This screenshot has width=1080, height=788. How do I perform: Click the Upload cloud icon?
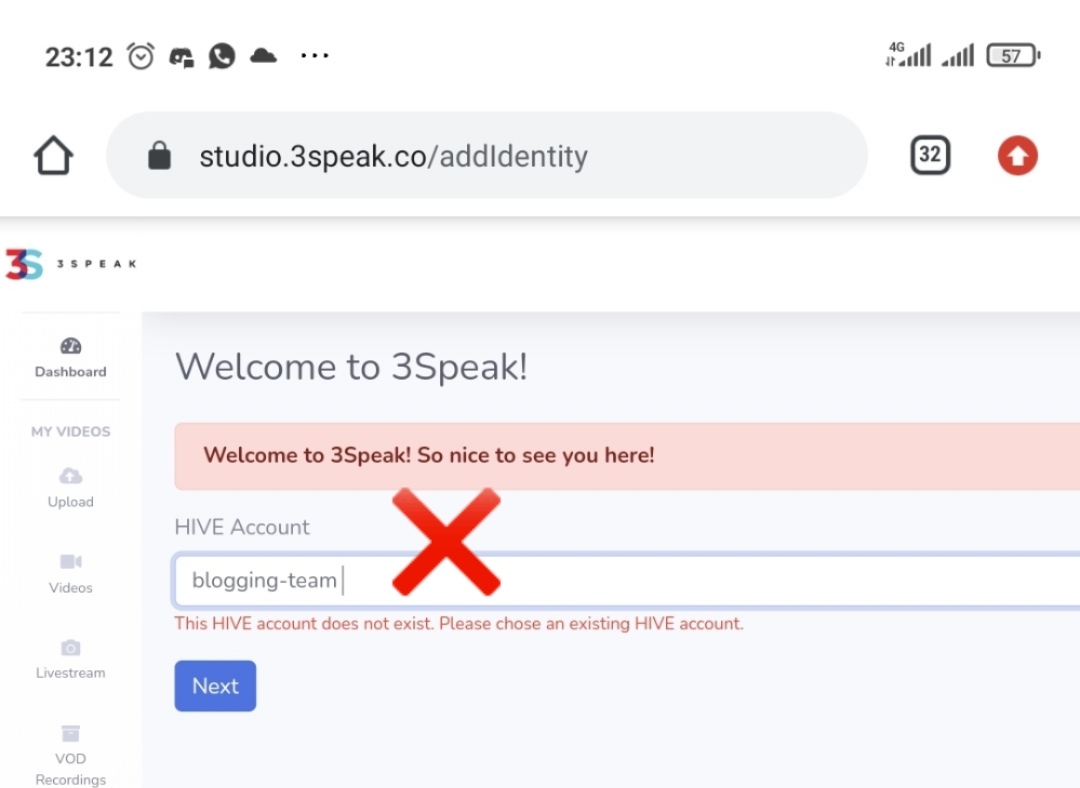click(x=70, y=476)
